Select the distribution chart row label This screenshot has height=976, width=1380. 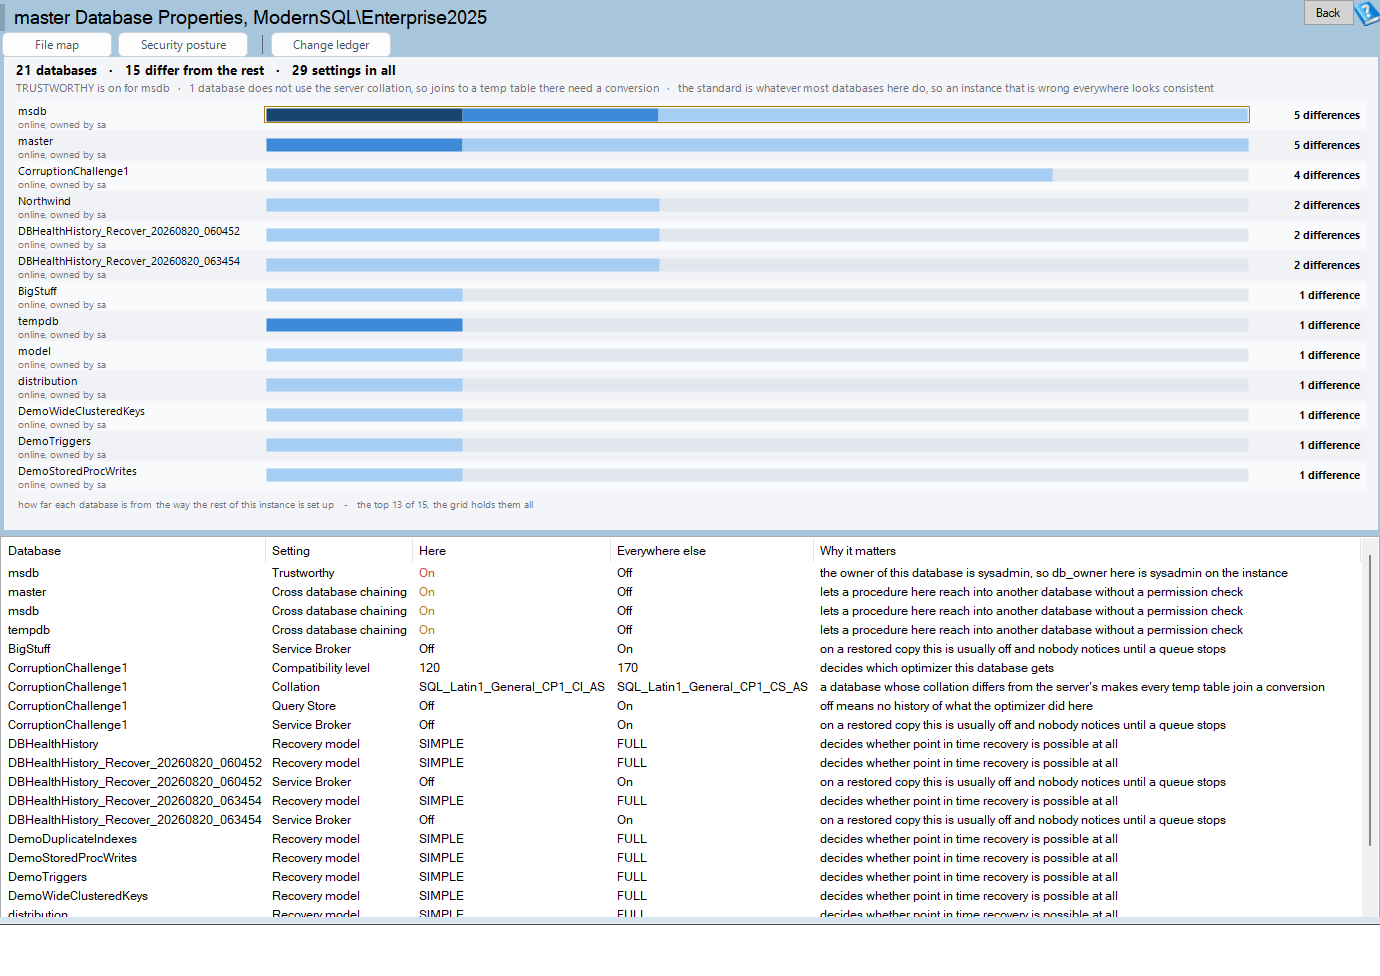[x=47, y=381]
